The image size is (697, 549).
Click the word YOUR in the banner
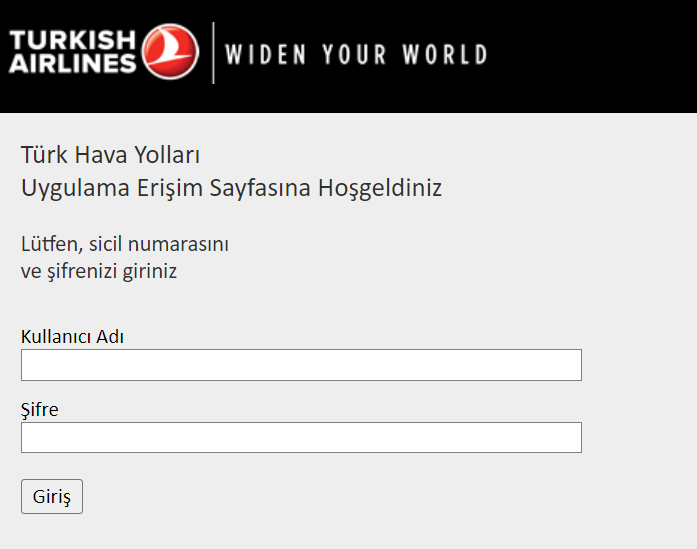click(x=354, y=55)
